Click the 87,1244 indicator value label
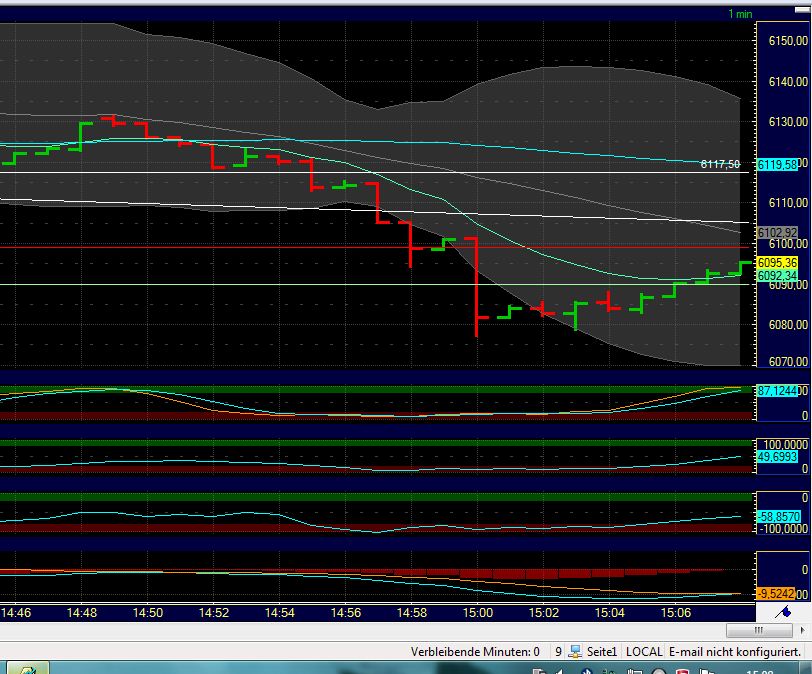812x674 pixels. click(777, 390)
